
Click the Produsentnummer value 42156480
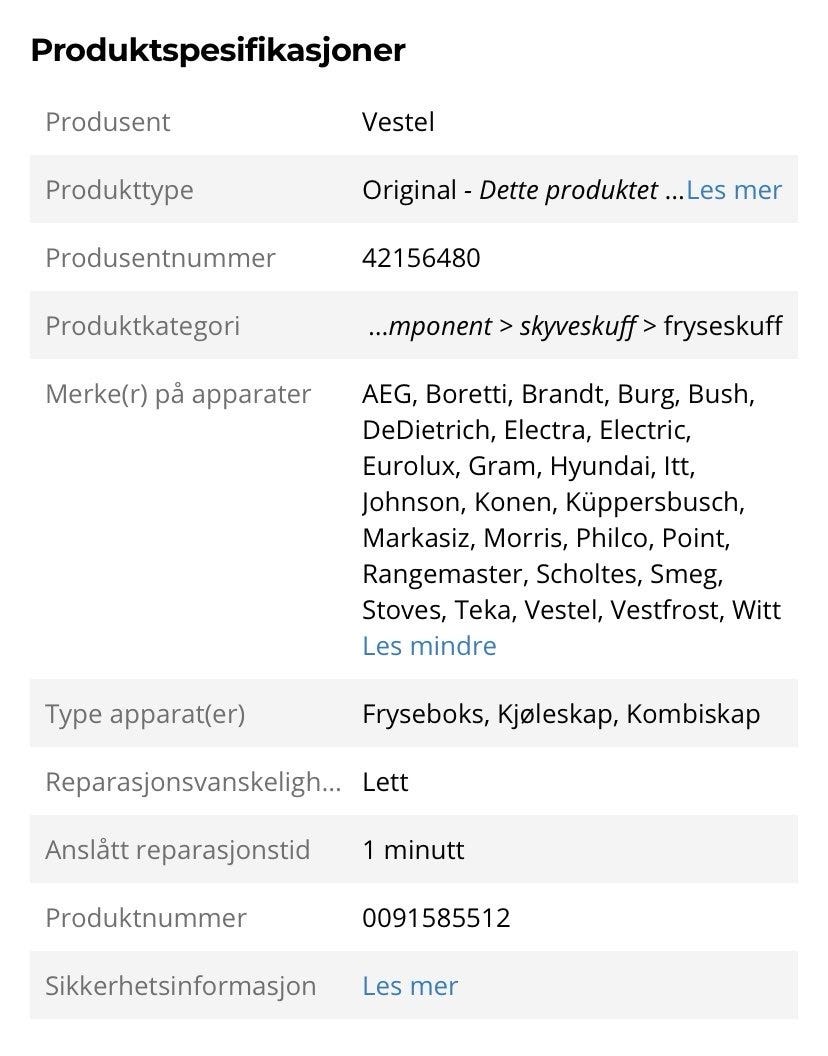point(421,258)
